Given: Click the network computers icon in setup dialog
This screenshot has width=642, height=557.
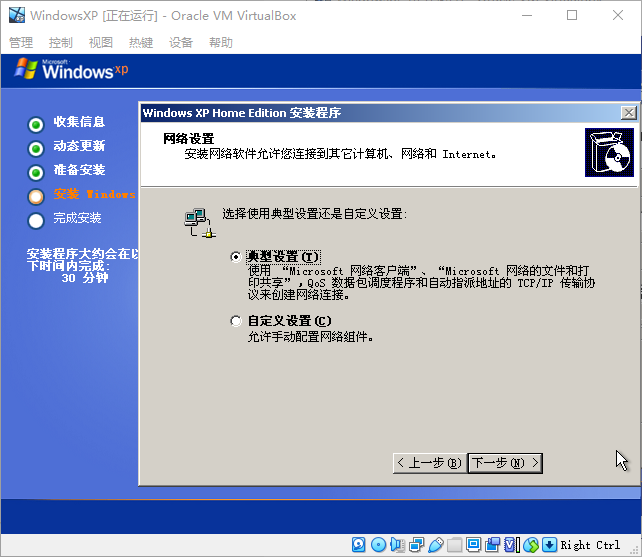Looking at the screenshot, I should [200, 222].
